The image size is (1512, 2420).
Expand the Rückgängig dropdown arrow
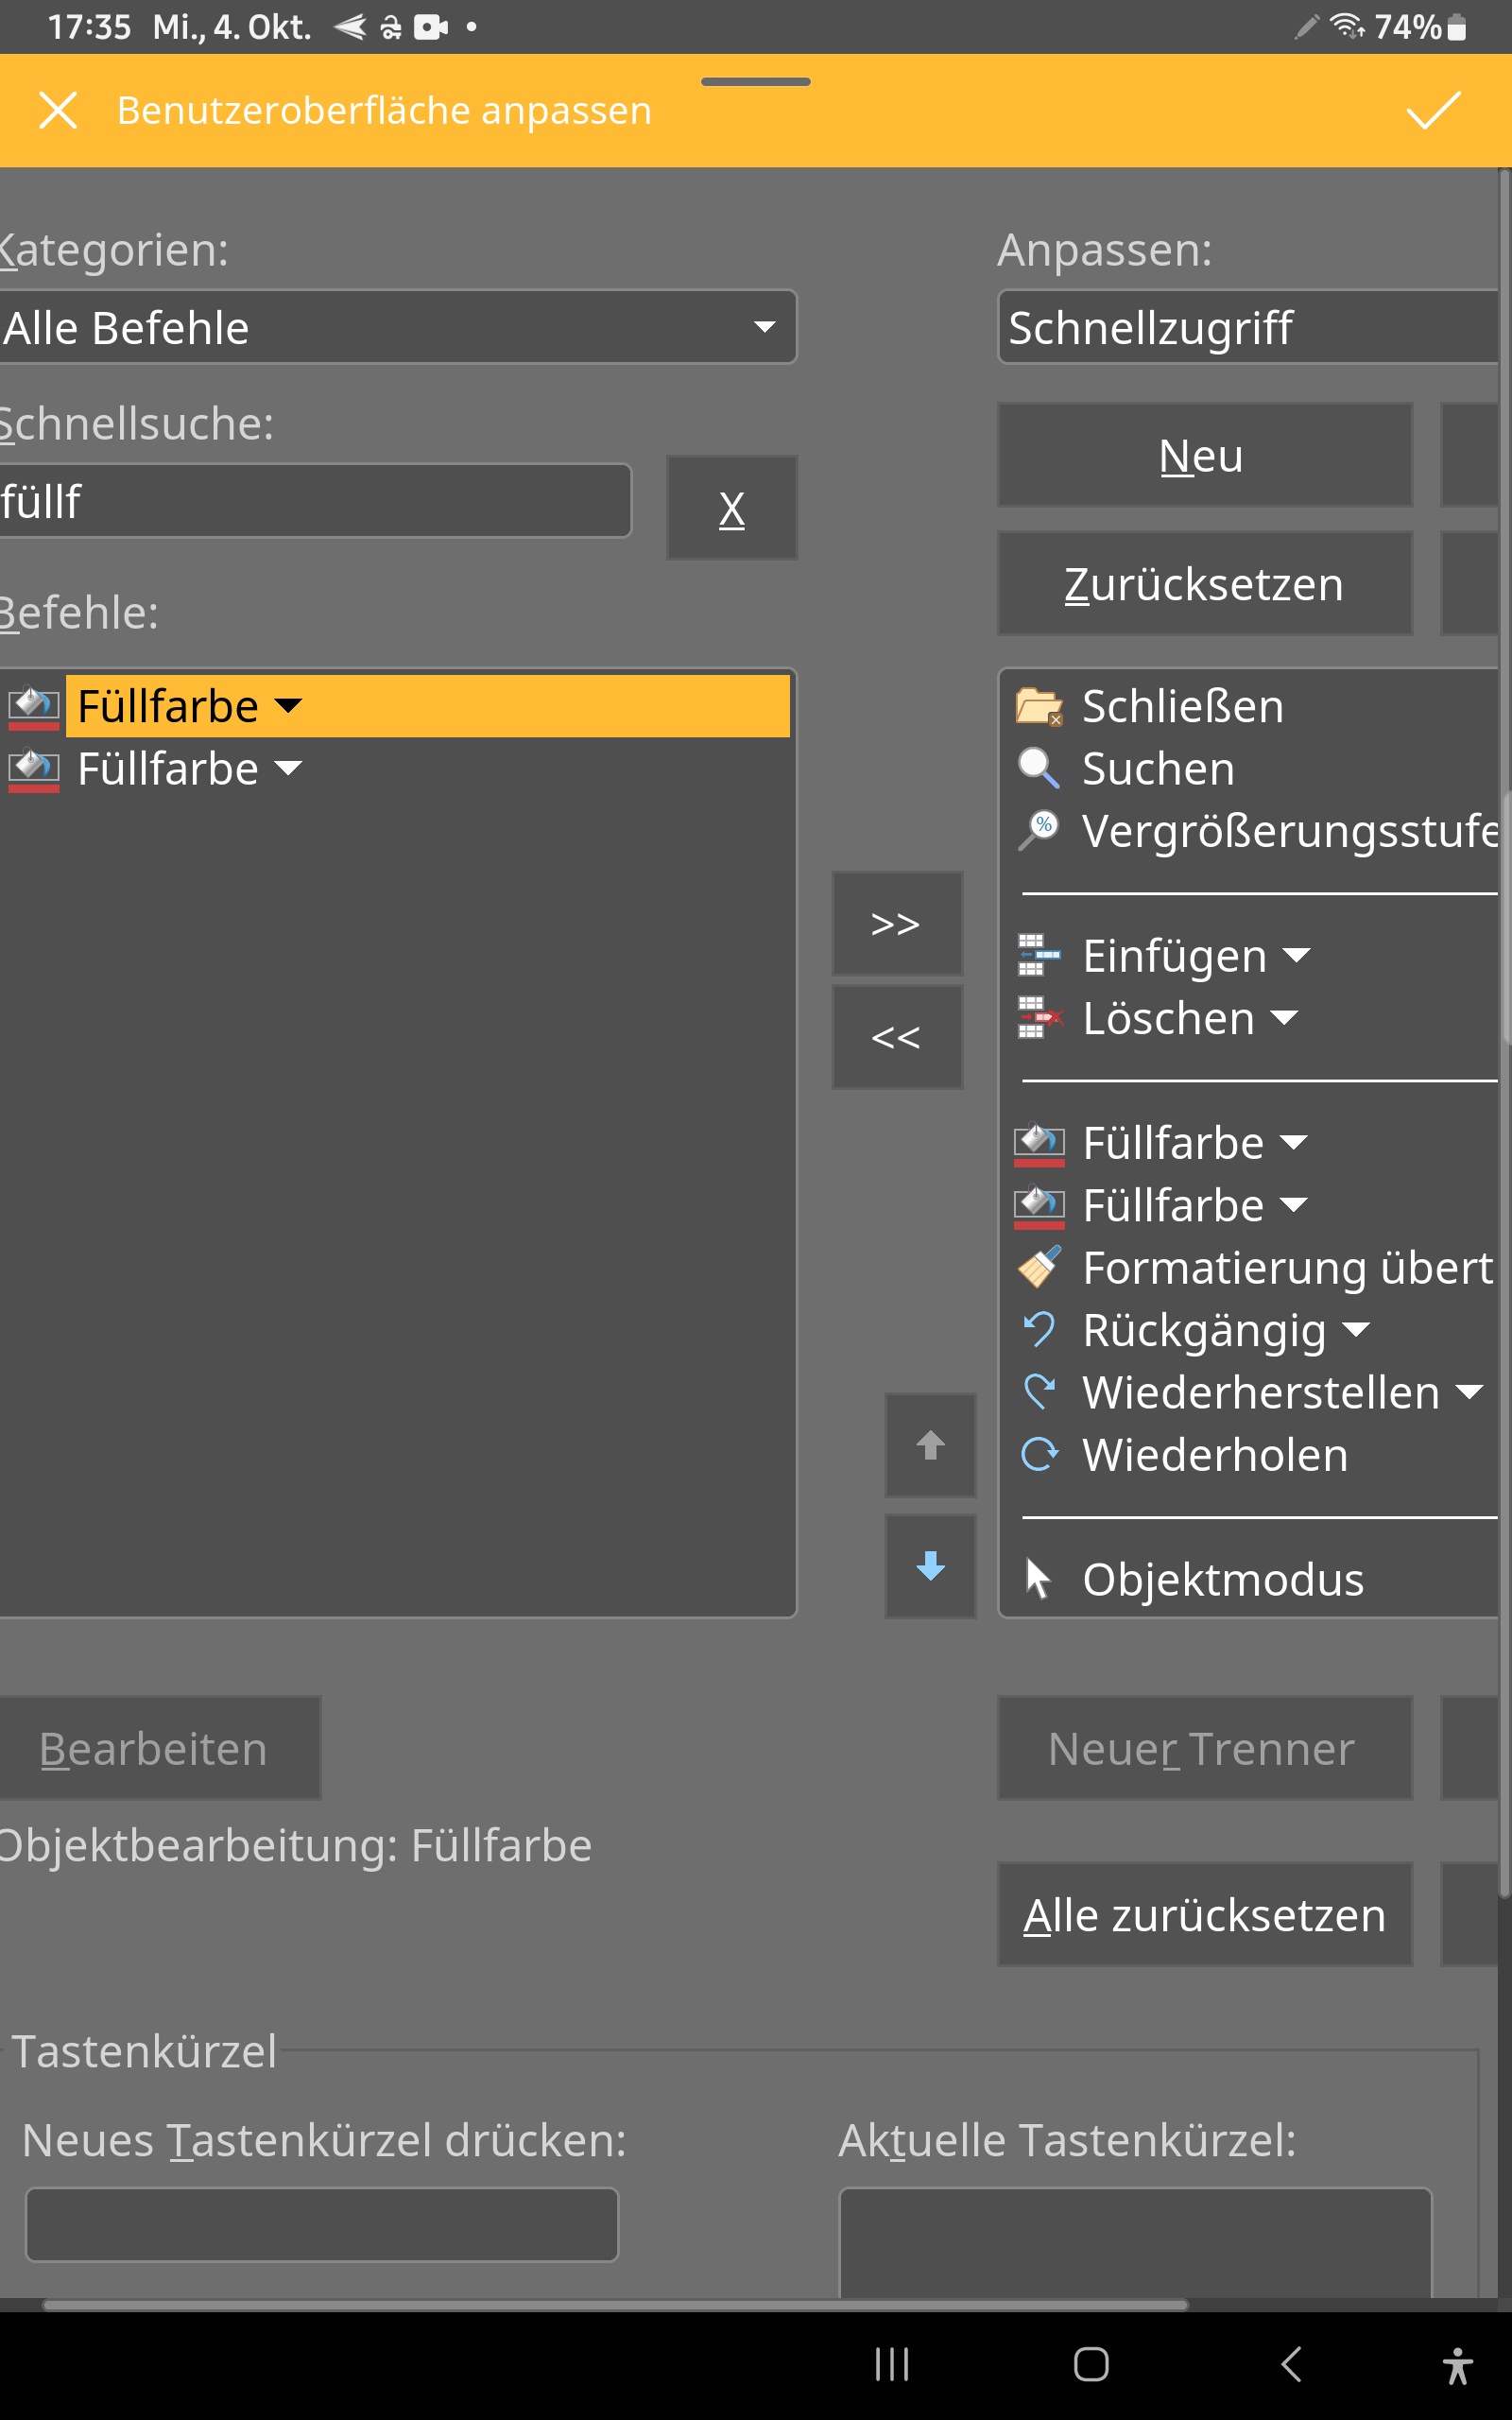(1356, 1330)
